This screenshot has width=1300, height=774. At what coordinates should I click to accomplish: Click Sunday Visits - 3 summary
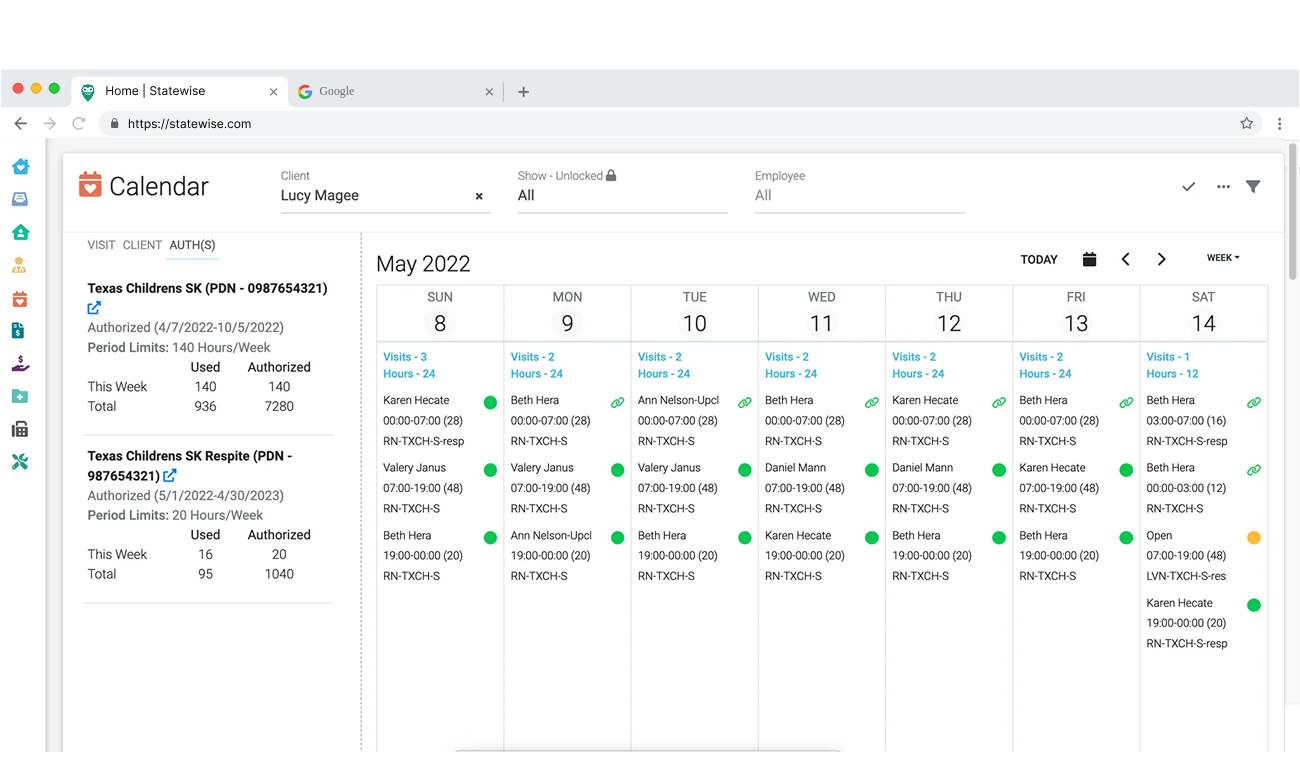[x=405, y=357]
